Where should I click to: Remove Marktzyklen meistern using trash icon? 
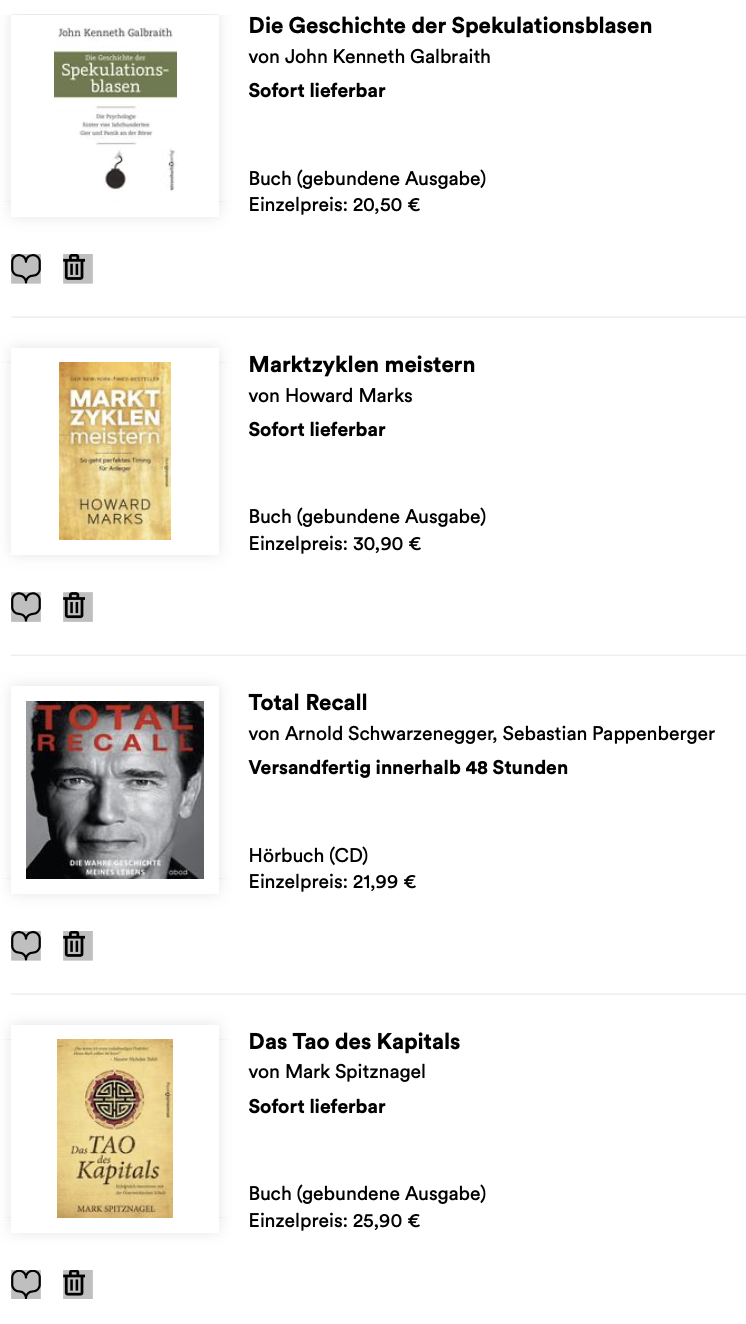click(75, 606)
